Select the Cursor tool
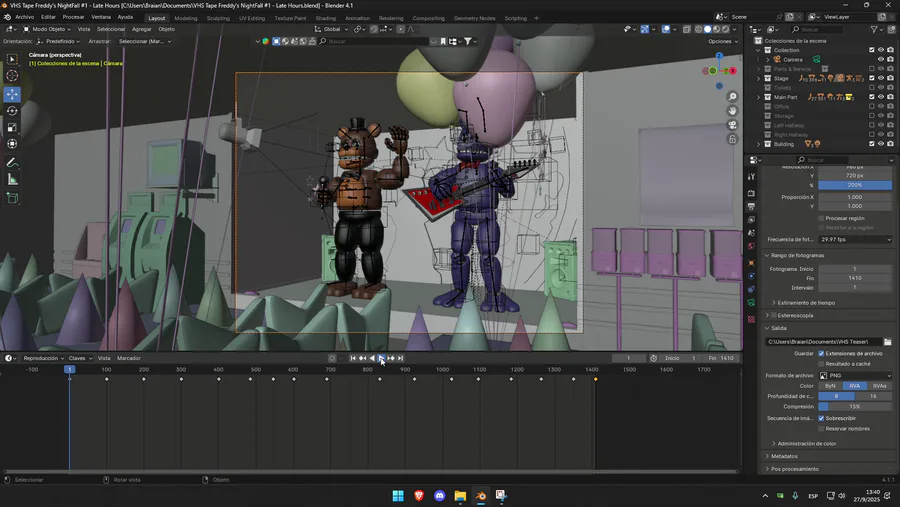Image resolution: width=900 pixels, height=507 pixels. (12, 76)
